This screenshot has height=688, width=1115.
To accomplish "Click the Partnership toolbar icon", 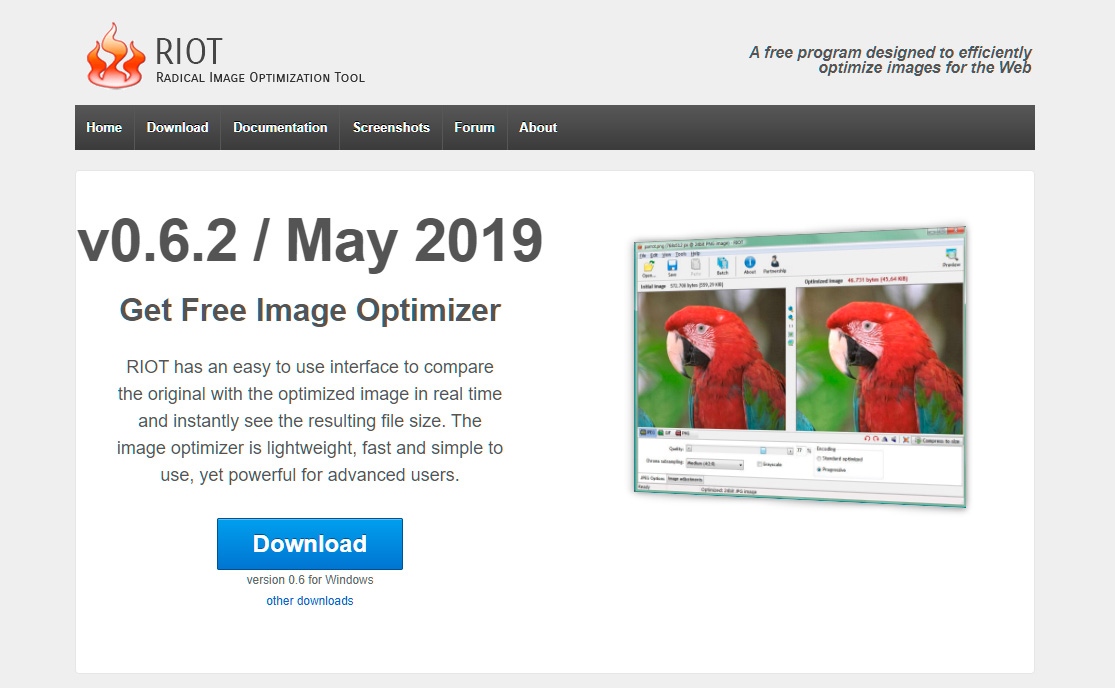I will coord(775,263).
